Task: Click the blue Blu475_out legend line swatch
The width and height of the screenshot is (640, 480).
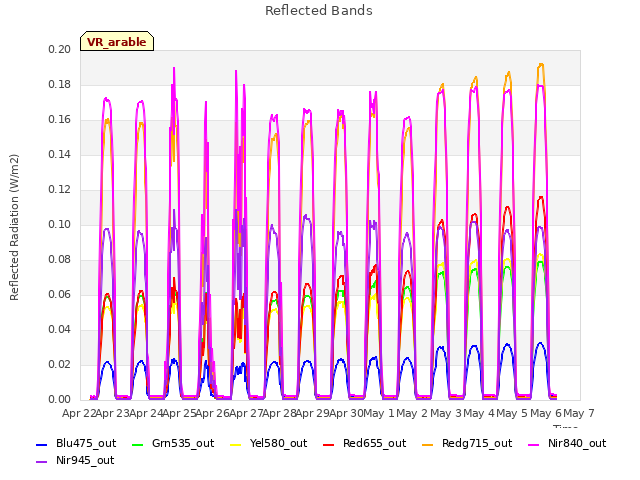Action: tap(42, 444)
